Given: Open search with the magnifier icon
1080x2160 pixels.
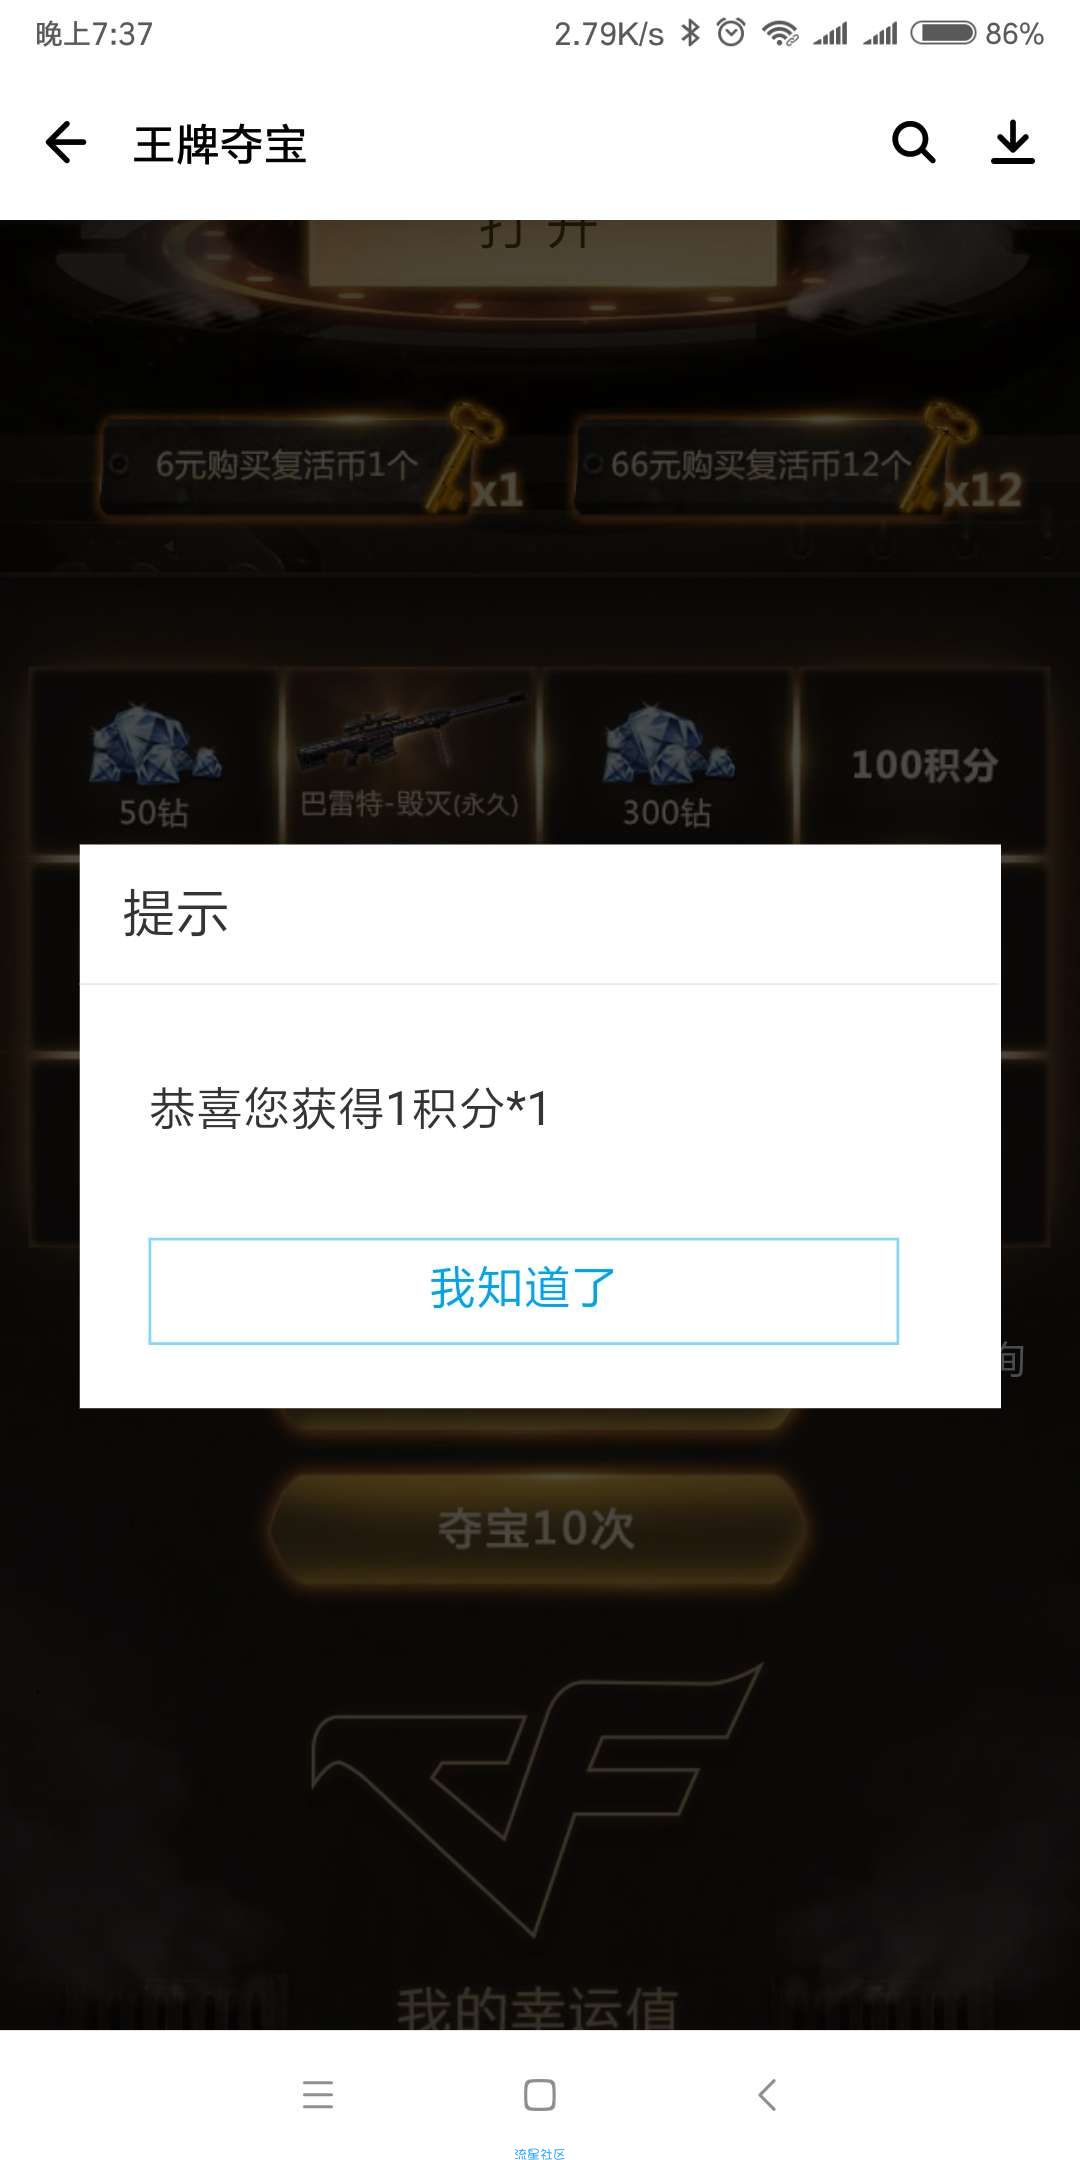Looking at the screenshot, I should point(913,143).
